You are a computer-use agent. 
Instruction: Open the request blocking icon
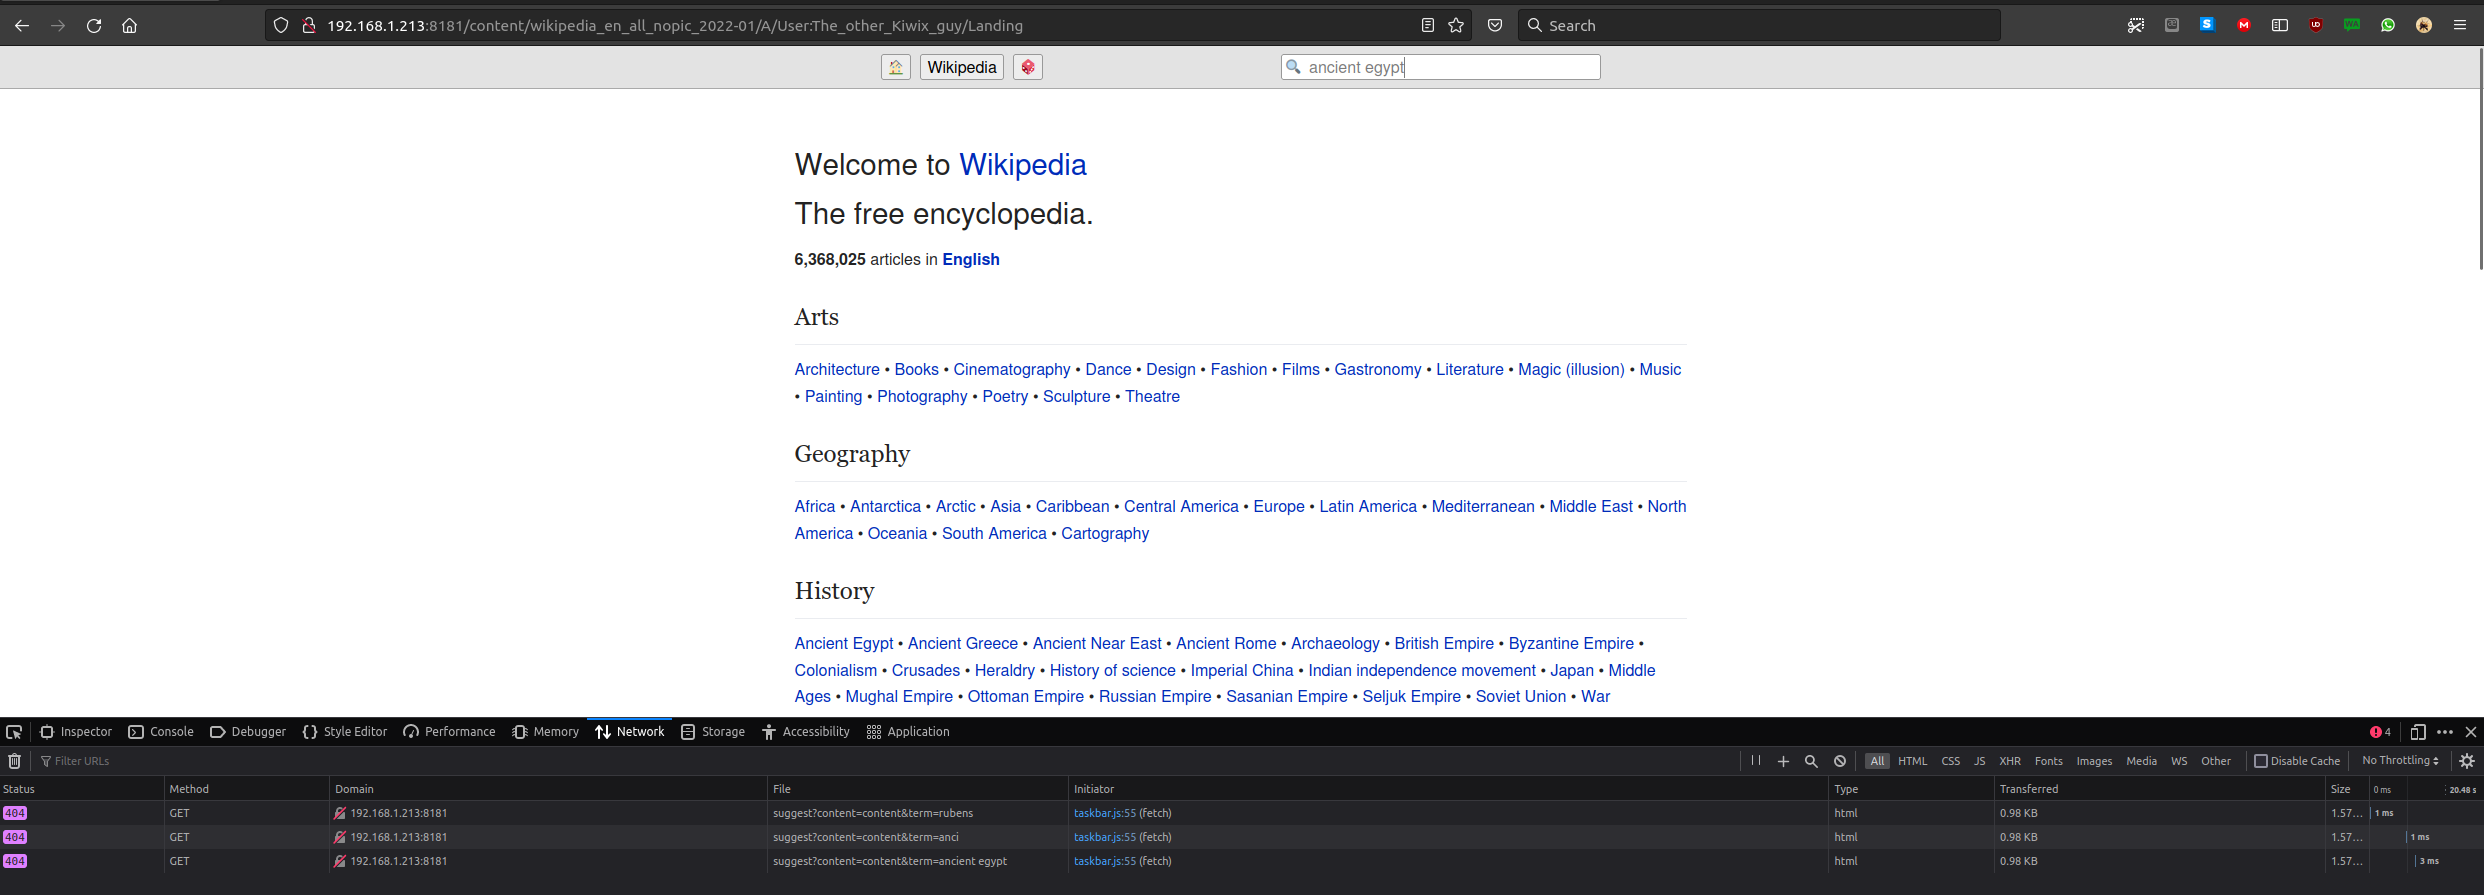[1840, 761]
